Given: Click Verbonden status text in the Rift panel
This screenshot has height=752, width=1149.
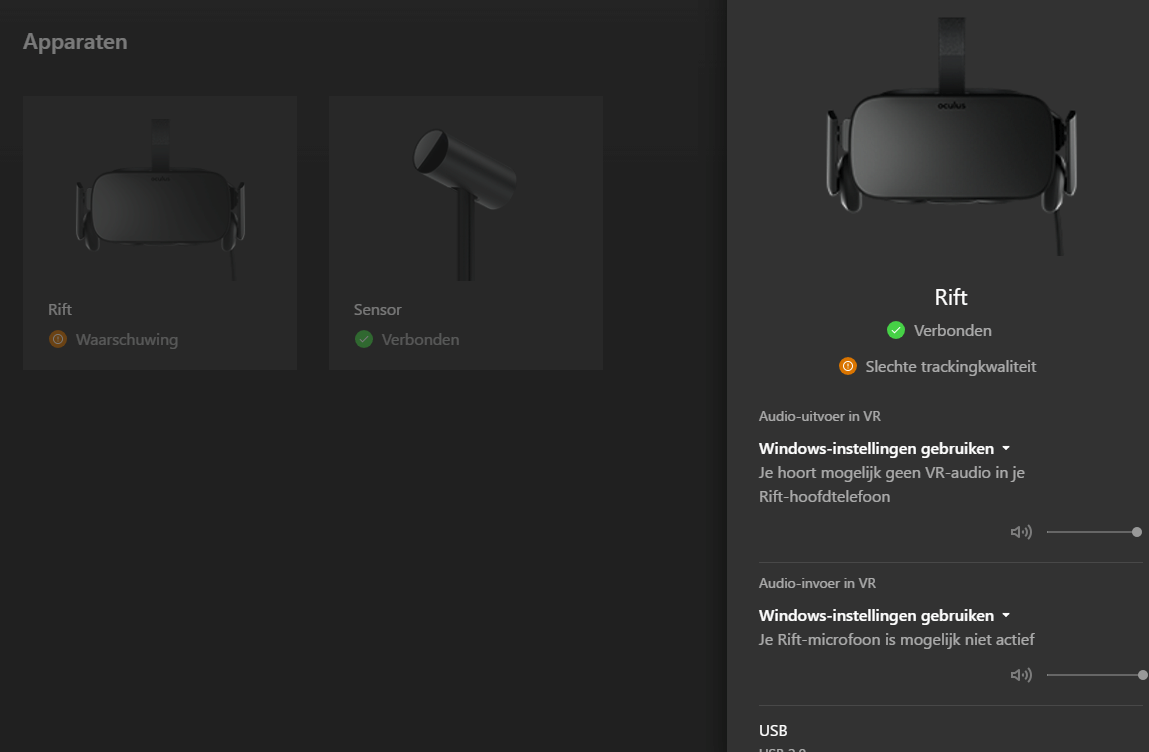Looking at the screenshot, I should [953, 331].
